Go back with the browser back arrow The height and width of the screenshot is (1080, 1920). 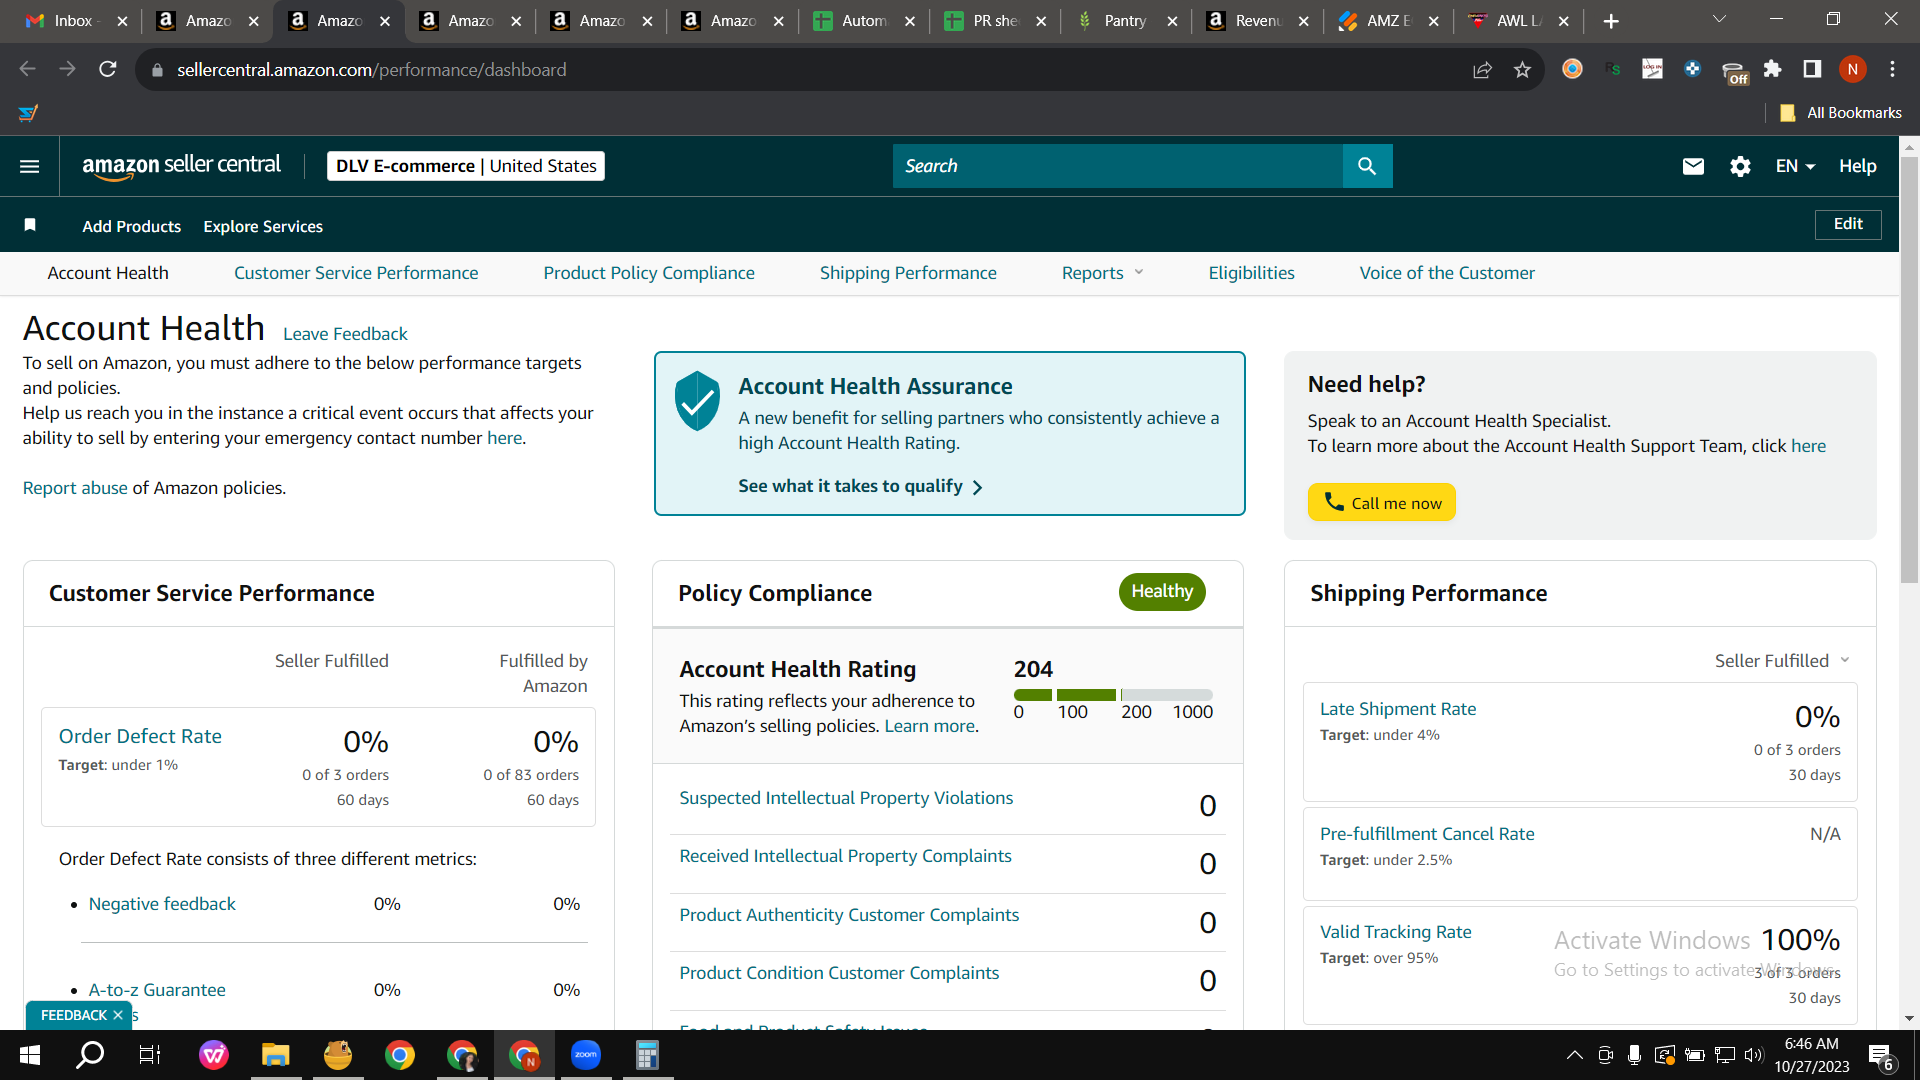tap(27, 69)
